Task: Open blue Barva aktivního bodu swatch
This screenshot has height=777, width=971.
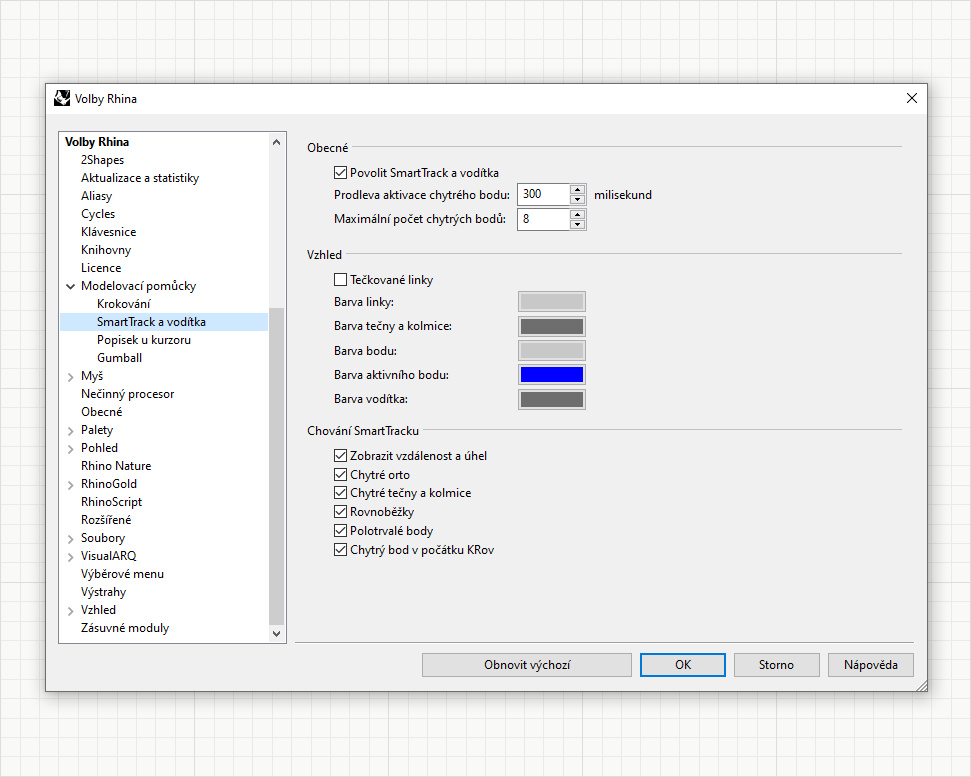Action: click(552, 375)
